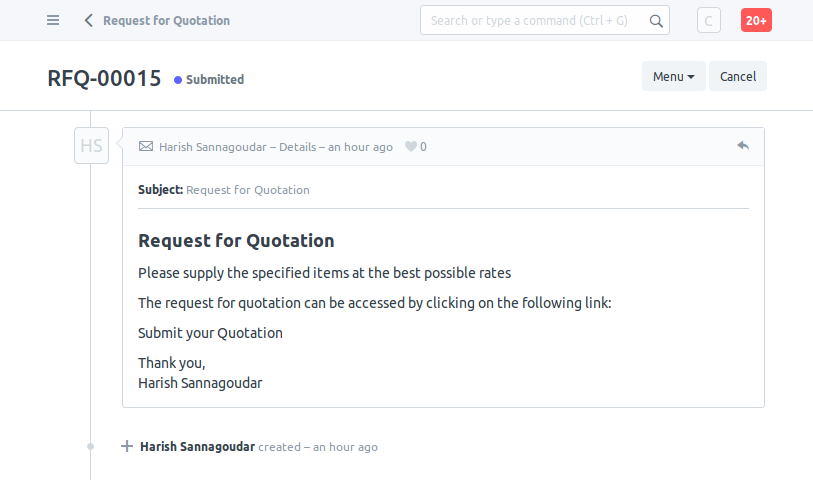Reply using the reply arrow icon

(743, 146)
